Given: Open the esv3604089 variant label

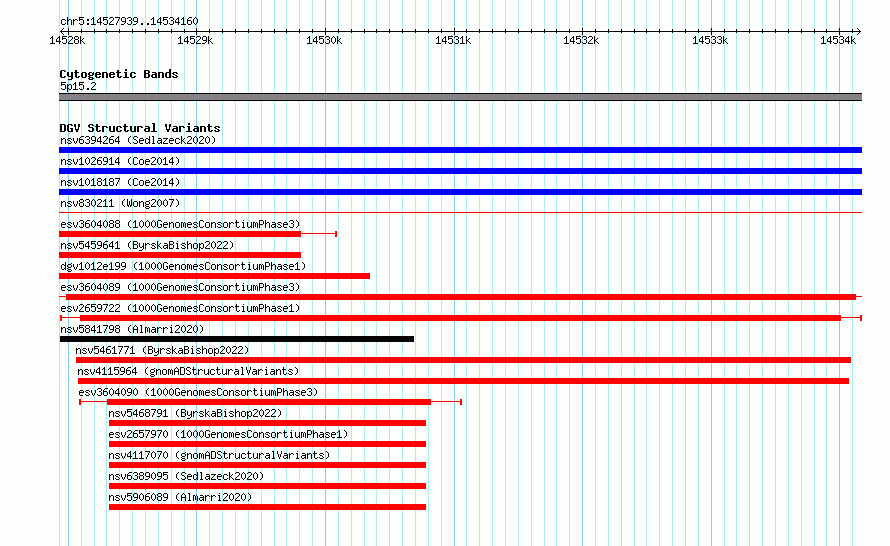Looking at the screenshot, I should [x=180, y=287].
